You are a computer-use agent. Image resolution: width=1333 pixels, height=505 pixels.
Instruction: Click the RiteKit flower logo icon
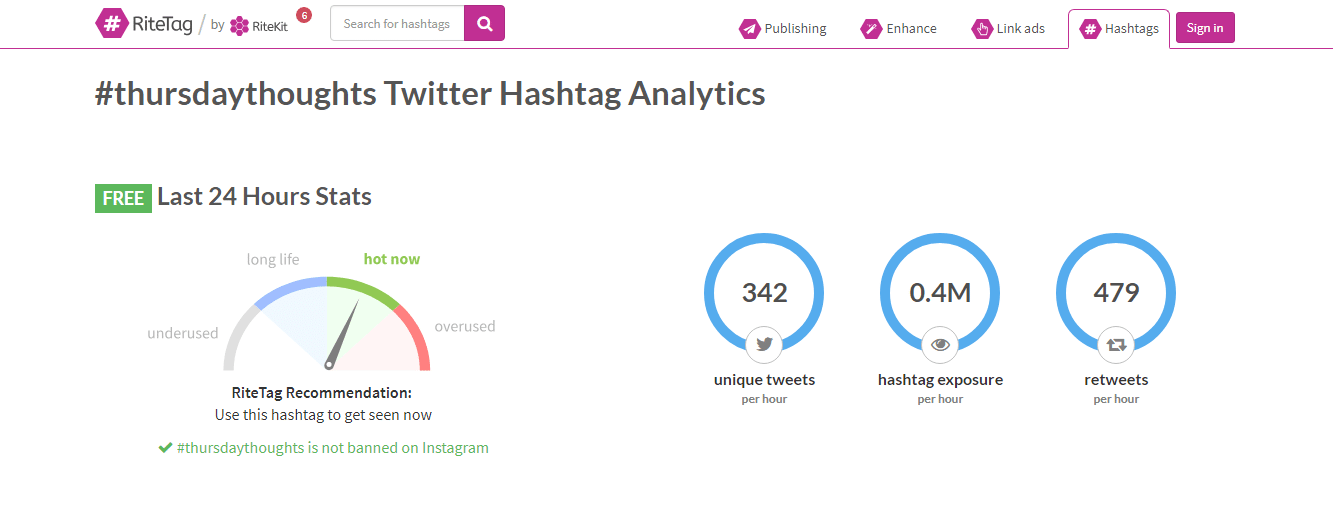(x=239, y=26)
